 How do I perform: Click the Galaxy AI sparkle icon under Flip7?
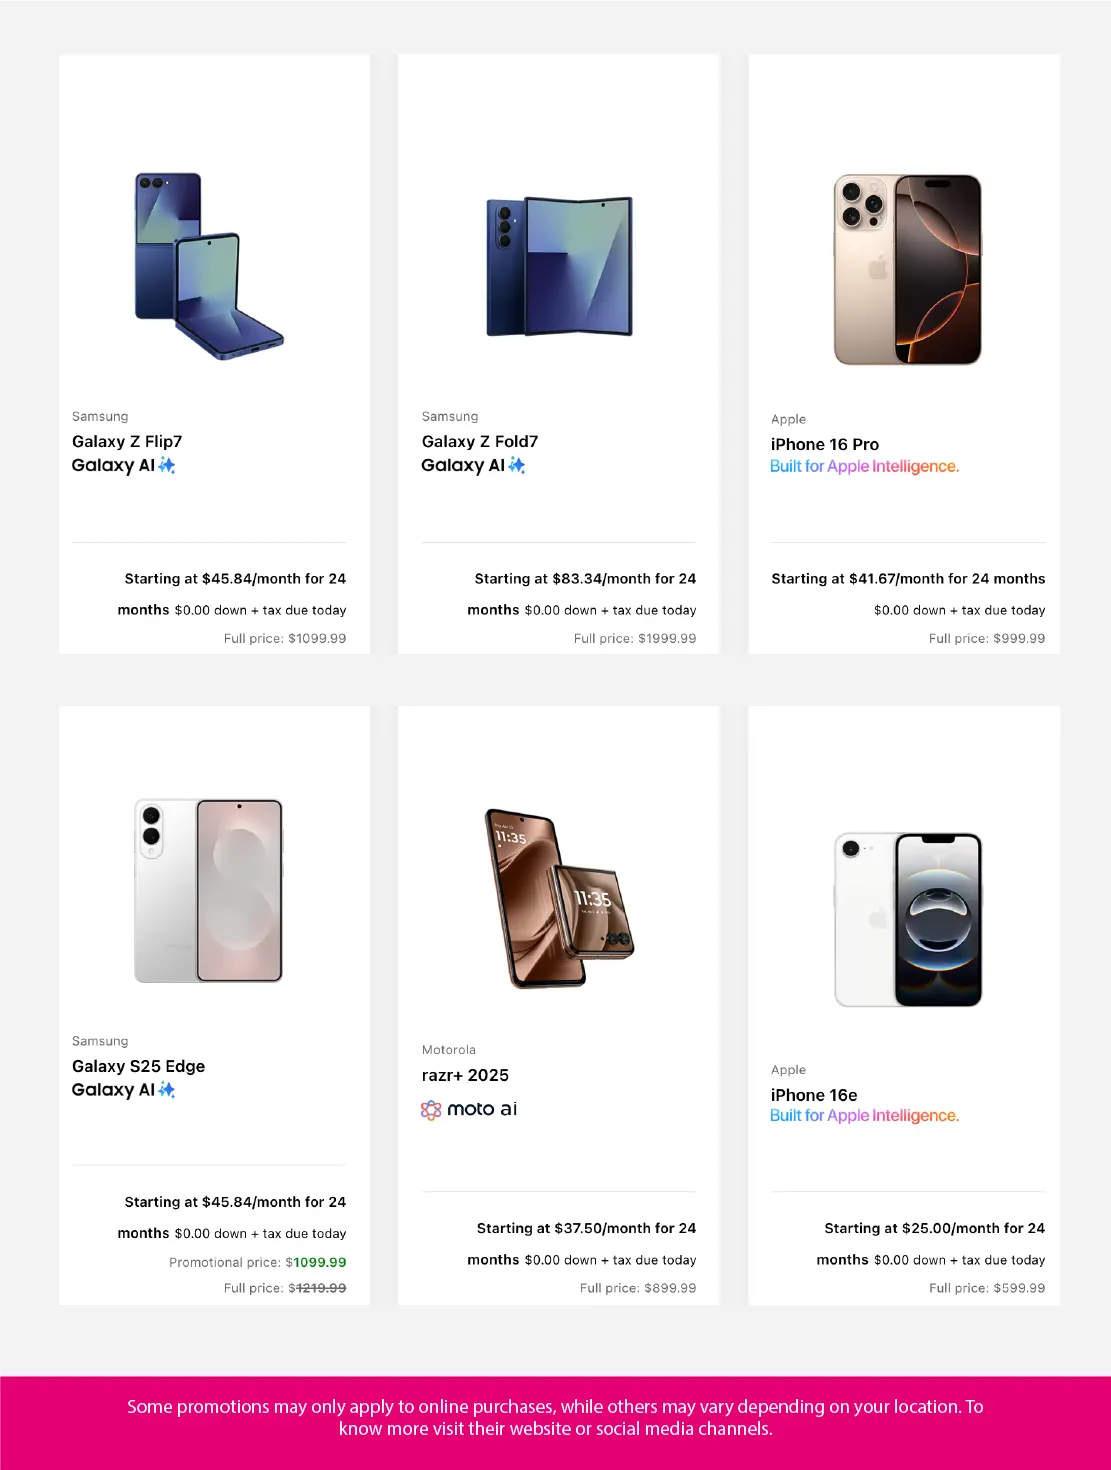(x=167, y=465)
